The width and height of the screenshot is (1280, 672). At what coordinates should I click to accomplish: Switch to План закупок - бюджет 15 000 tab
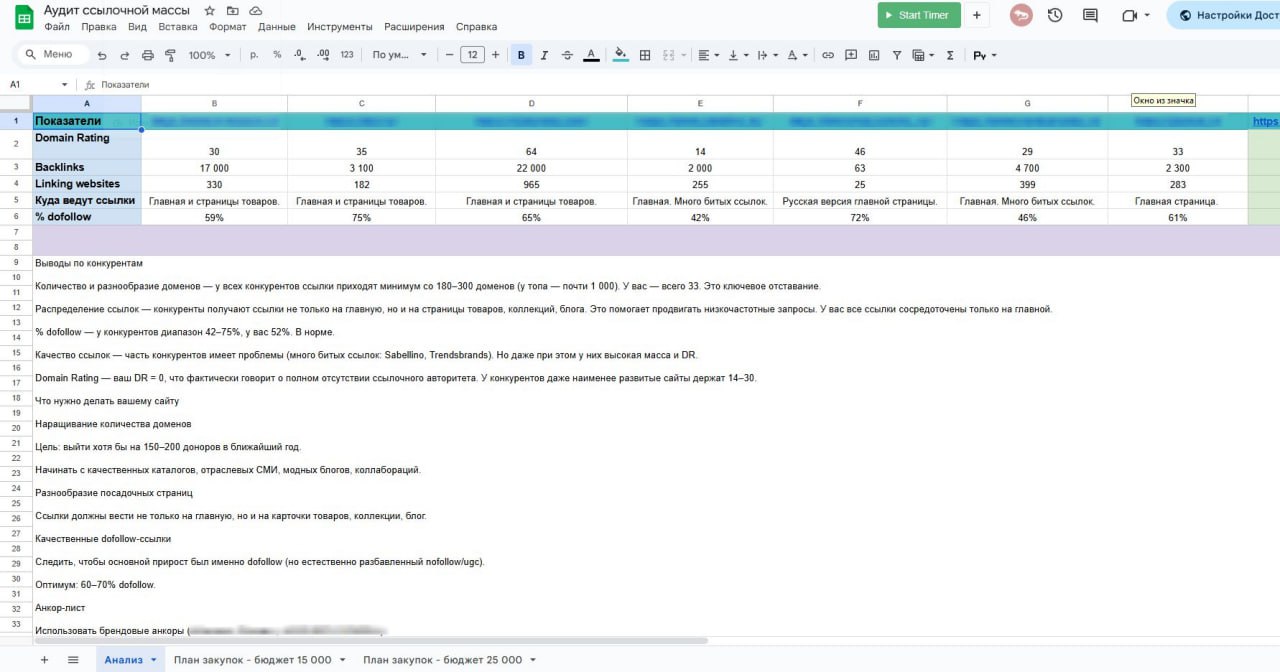pos(252,660)
